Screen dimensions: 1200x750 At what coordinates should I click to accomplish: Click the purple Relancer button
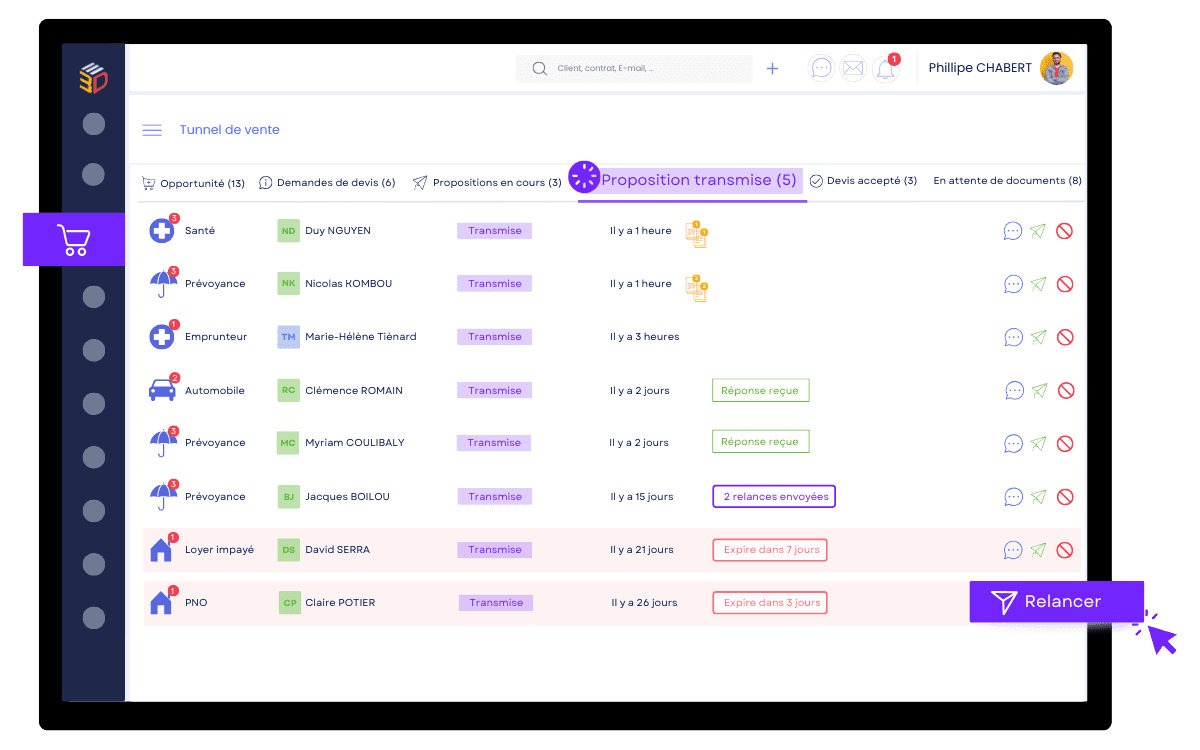[1056, 602]
